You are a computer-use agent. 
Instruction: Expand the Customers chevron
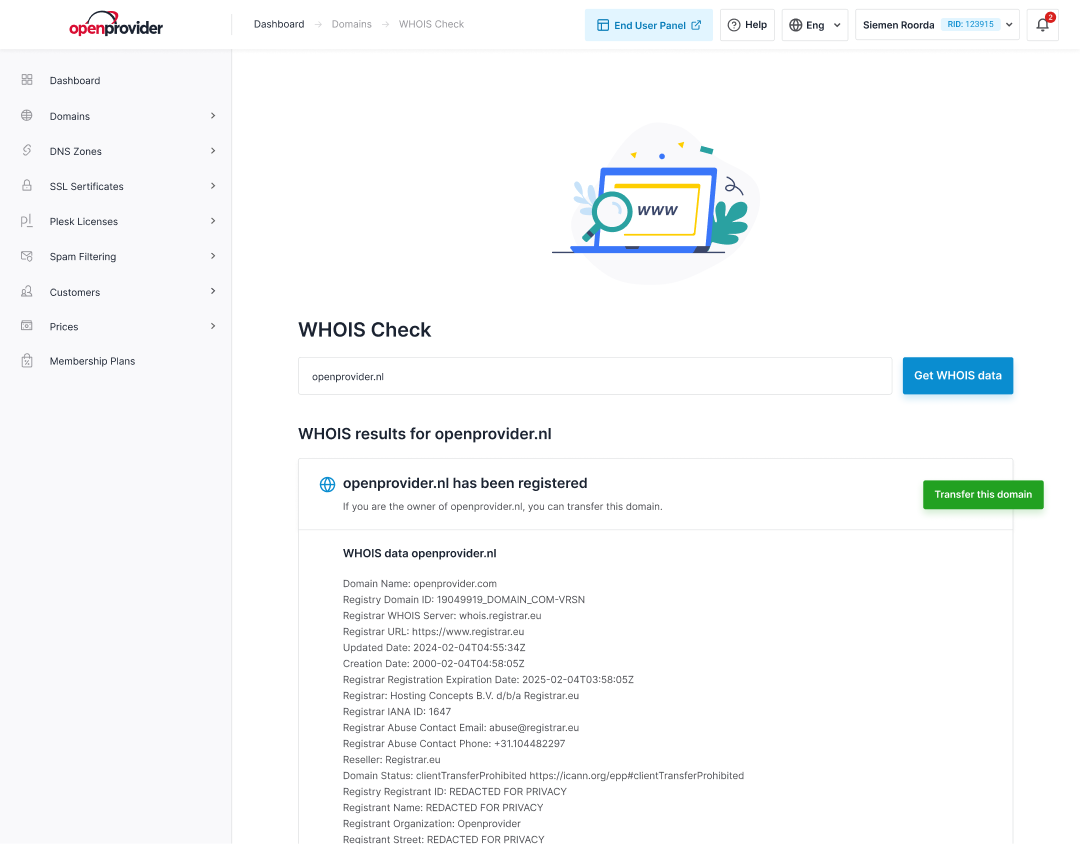[x=213, y=291]
